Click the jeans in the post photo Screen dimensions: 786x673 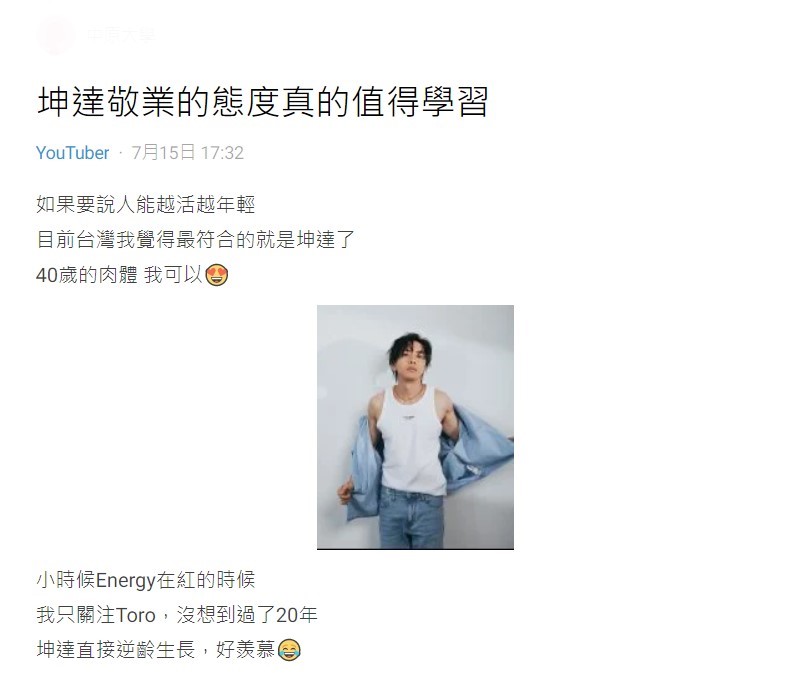[411, 519]
